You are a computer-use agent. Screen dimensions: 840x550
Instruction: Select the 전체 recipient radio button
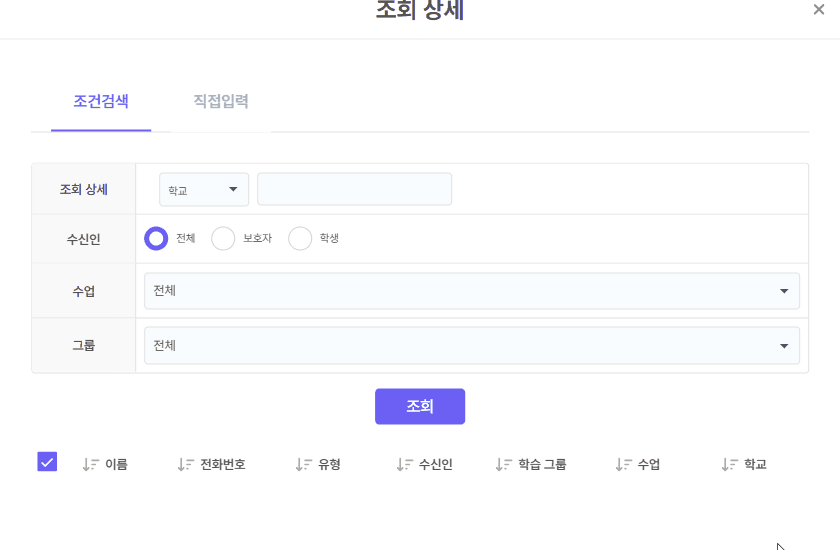pos(156,239)
